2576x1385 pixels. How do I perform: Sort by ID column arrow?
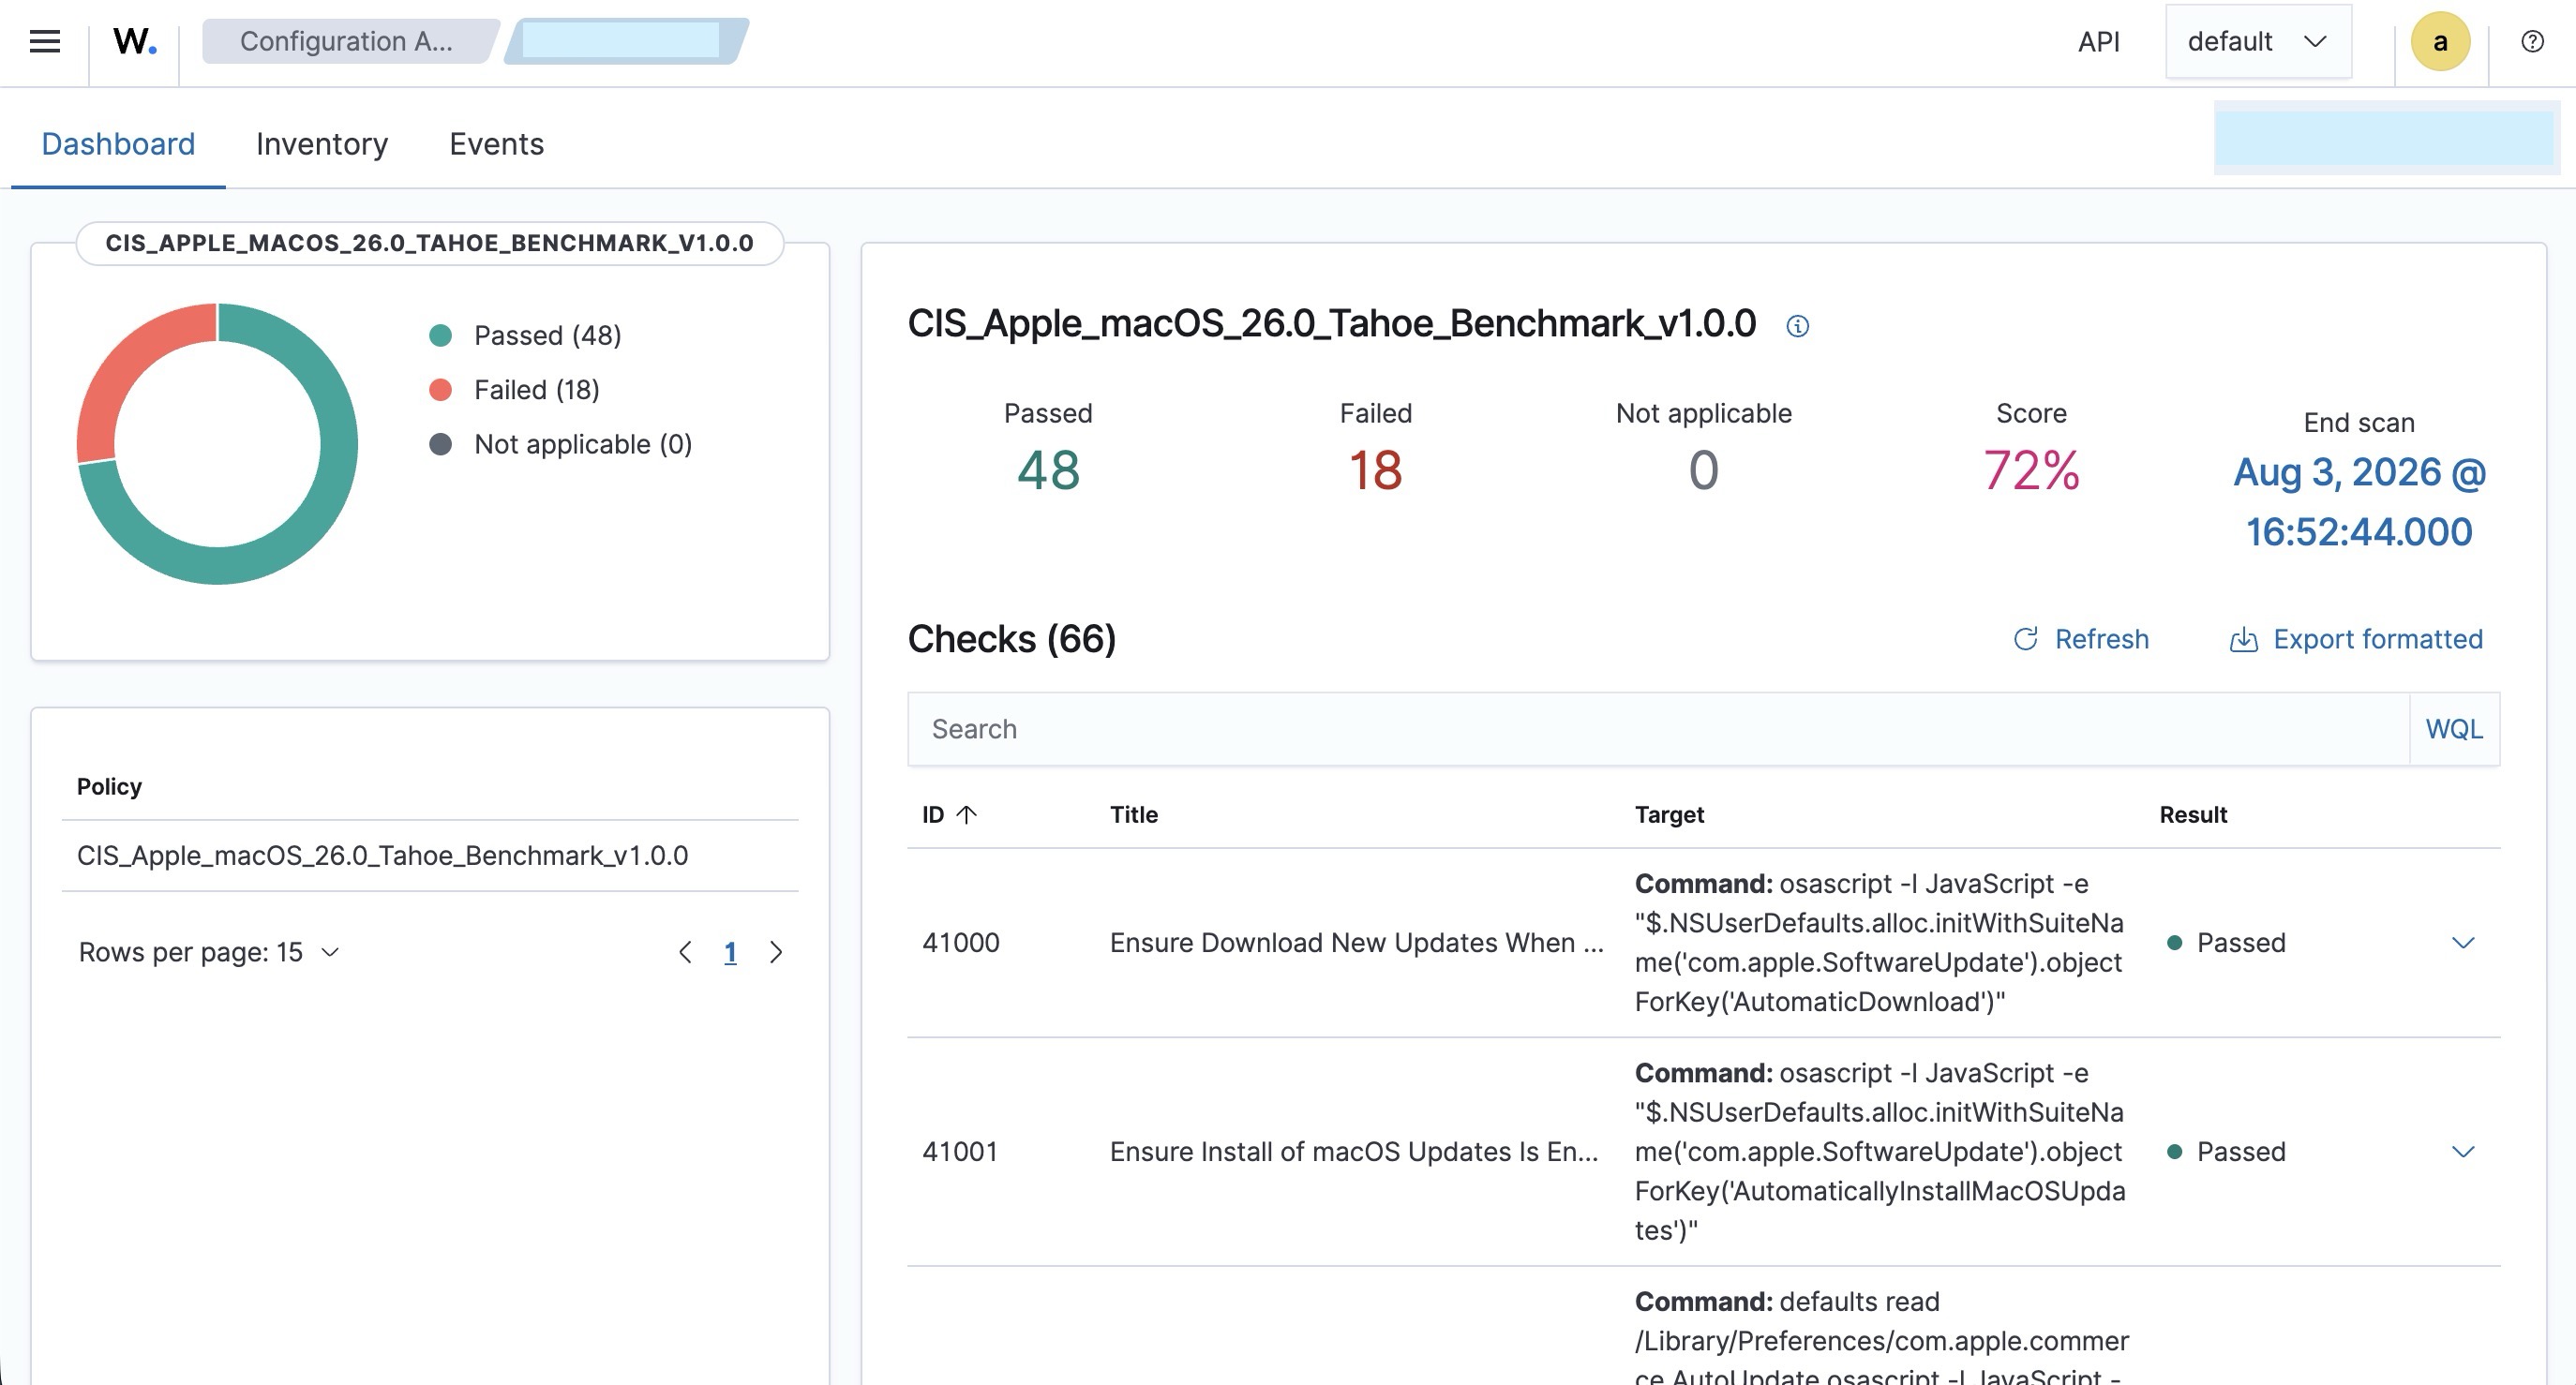pyautogui.click(x=966, y=814)
